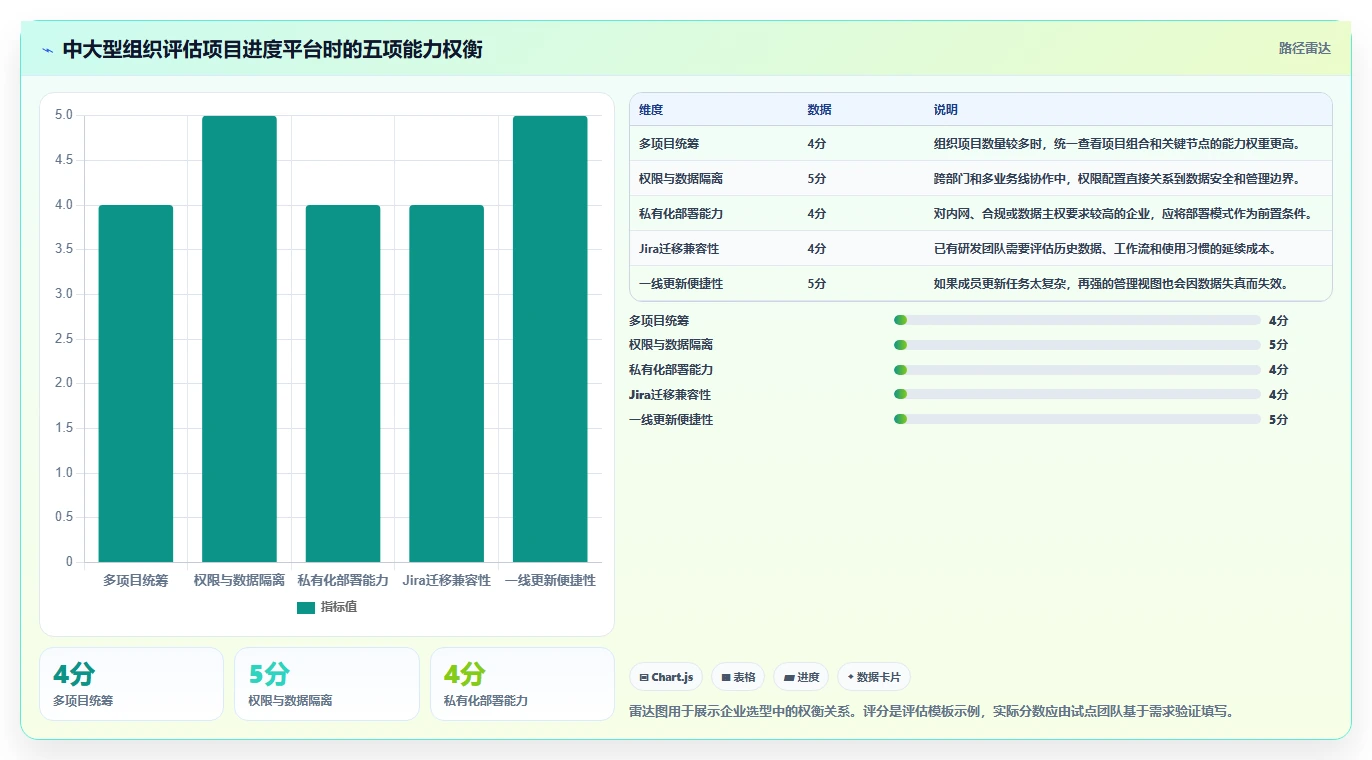Click the 说明 table column header
Image resolution: width=1372 pixels, height=760 pixels.
(946, 110)
